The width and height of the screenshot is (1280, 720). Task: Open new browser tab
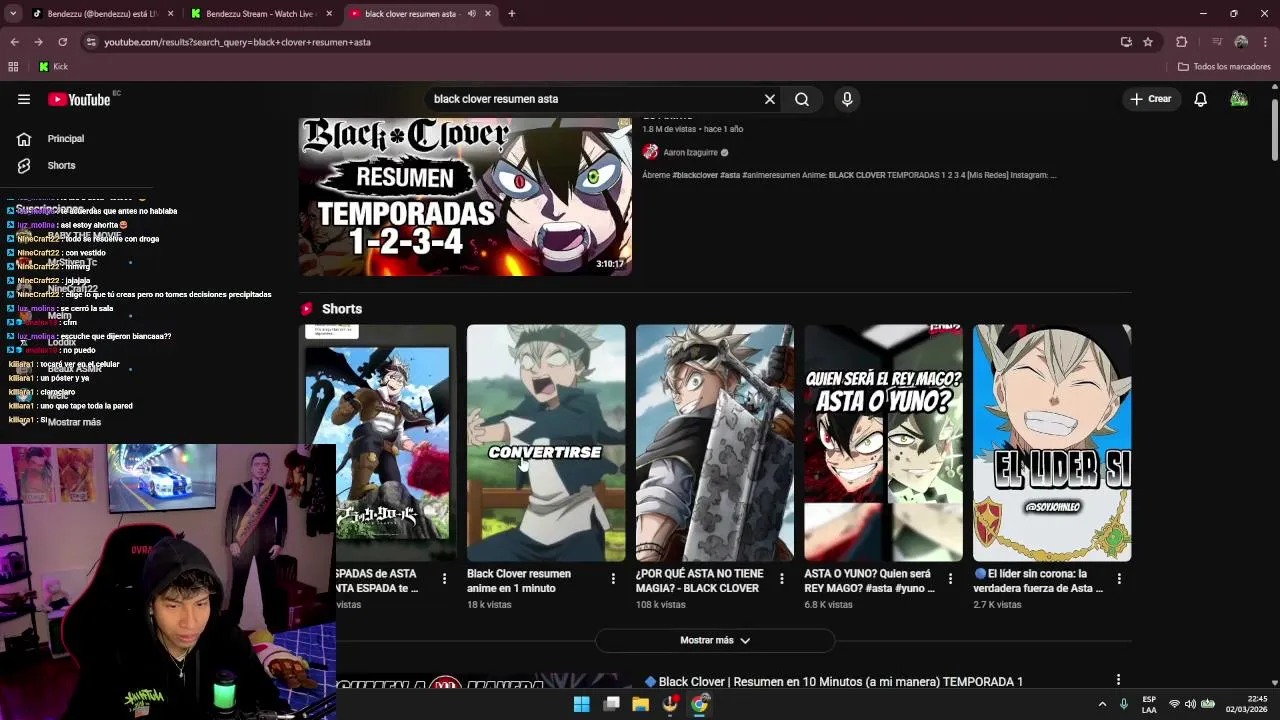(511, 14)
